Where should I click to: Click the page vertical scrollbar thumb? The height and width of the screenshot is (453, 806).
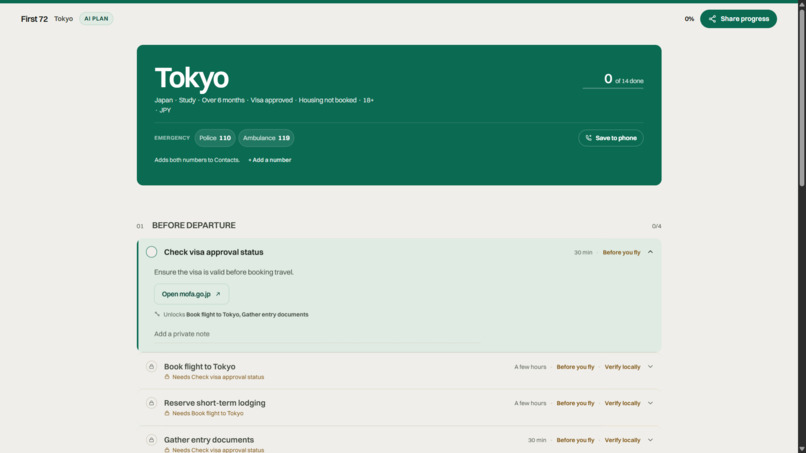pos(802,97)
